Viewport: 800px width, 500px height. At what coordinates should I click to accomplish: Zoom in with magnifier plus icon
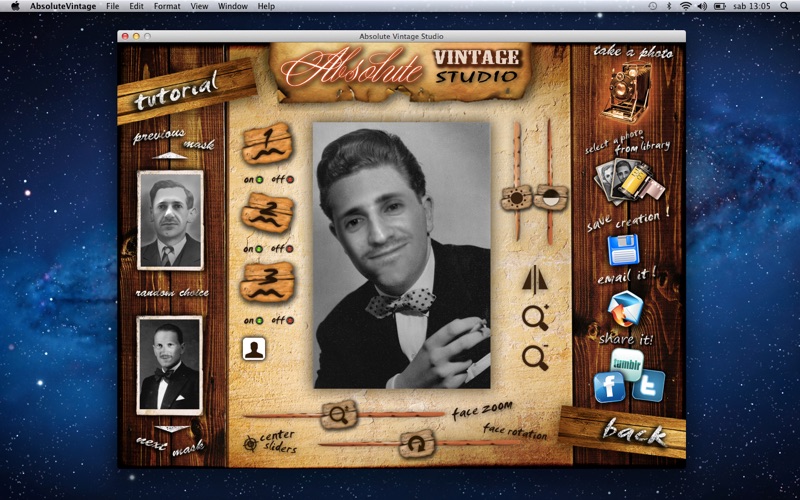535,317
